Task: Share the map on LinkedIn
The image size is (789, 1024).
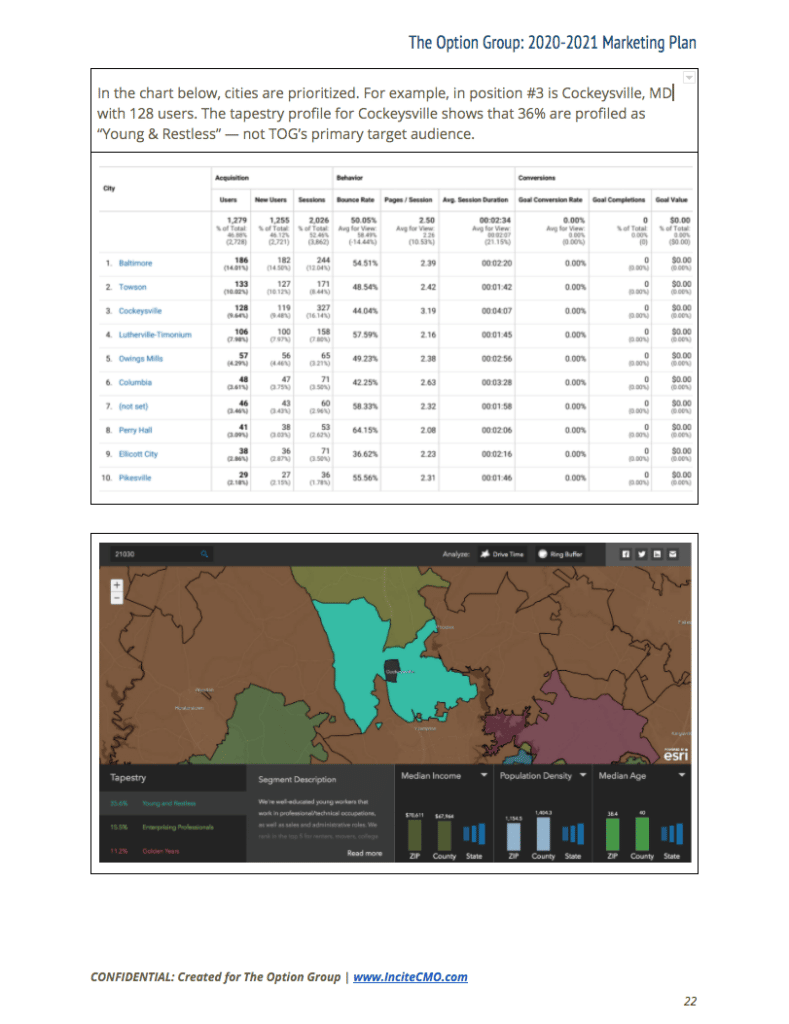Action: pos(657,554)
